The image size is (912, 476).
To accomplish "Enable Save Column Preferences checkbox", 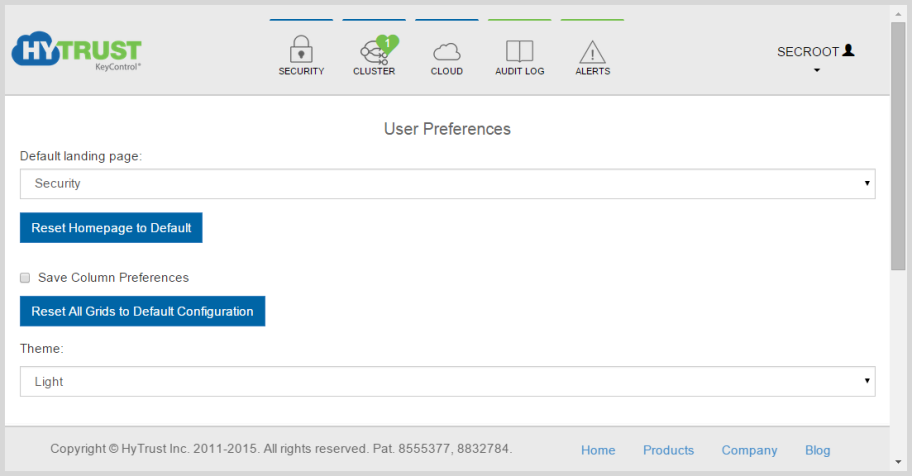I will (x=25, y=278).
